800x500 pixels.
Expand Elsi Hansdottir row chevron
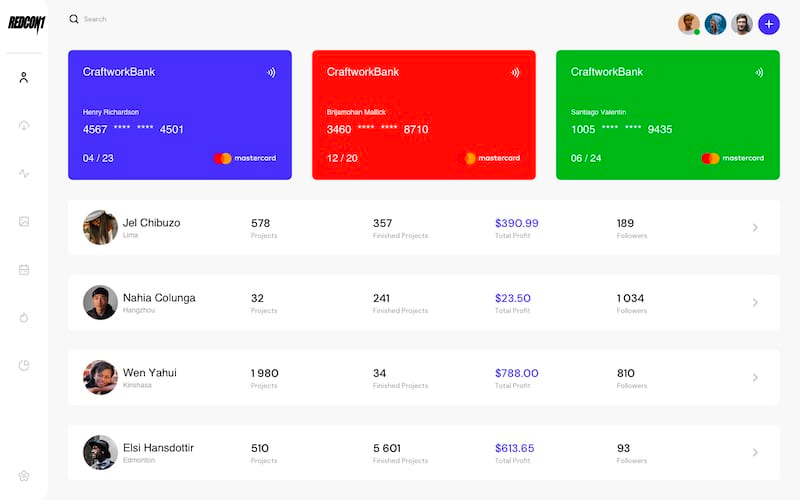755,453
